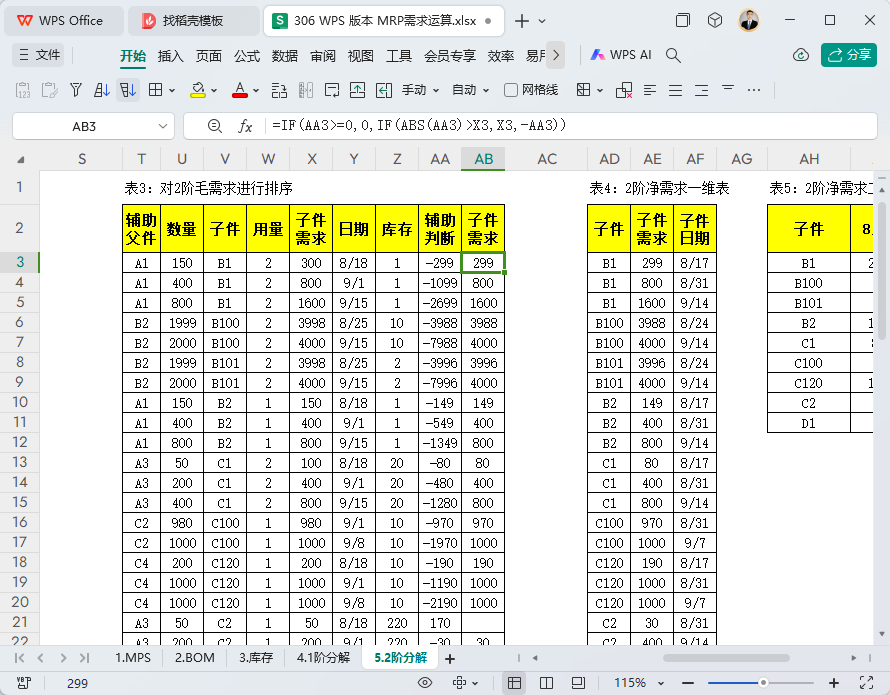890x695 pixels.
Task: Click in the formula bar text
Action: coord(419,125)
